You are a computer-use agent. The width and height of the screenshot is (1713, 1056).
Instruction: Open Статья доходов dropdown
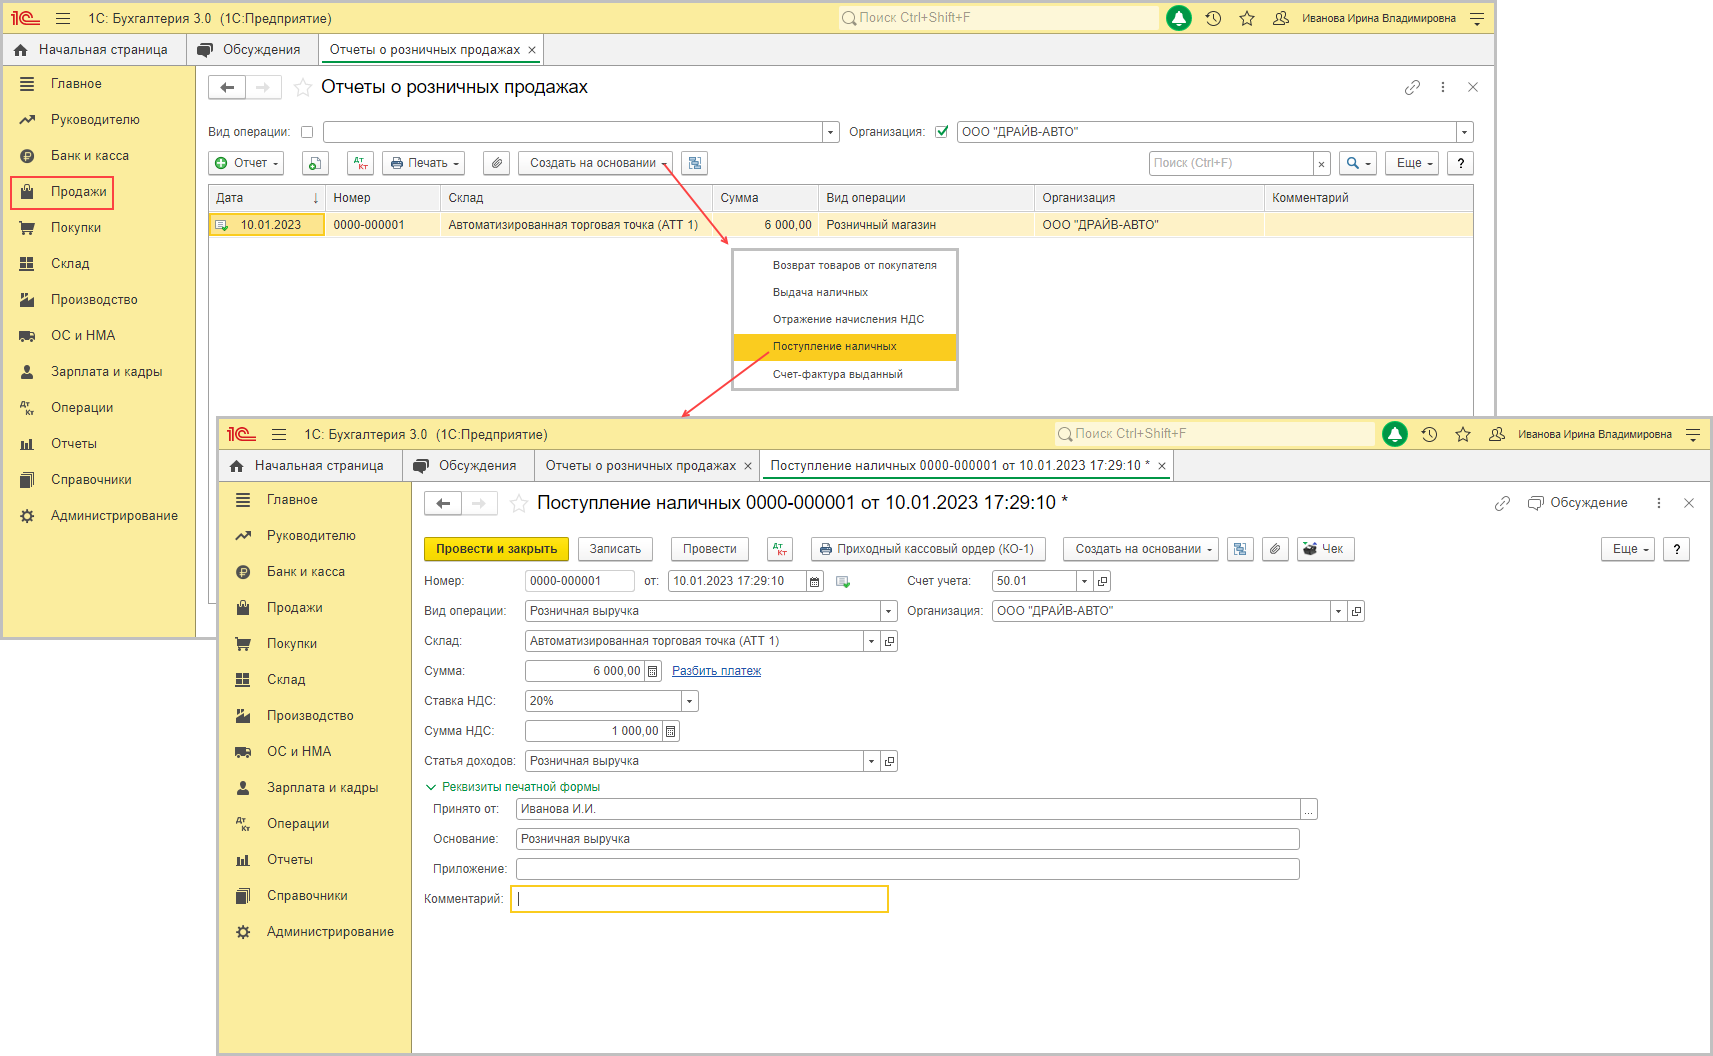point(871,761)
